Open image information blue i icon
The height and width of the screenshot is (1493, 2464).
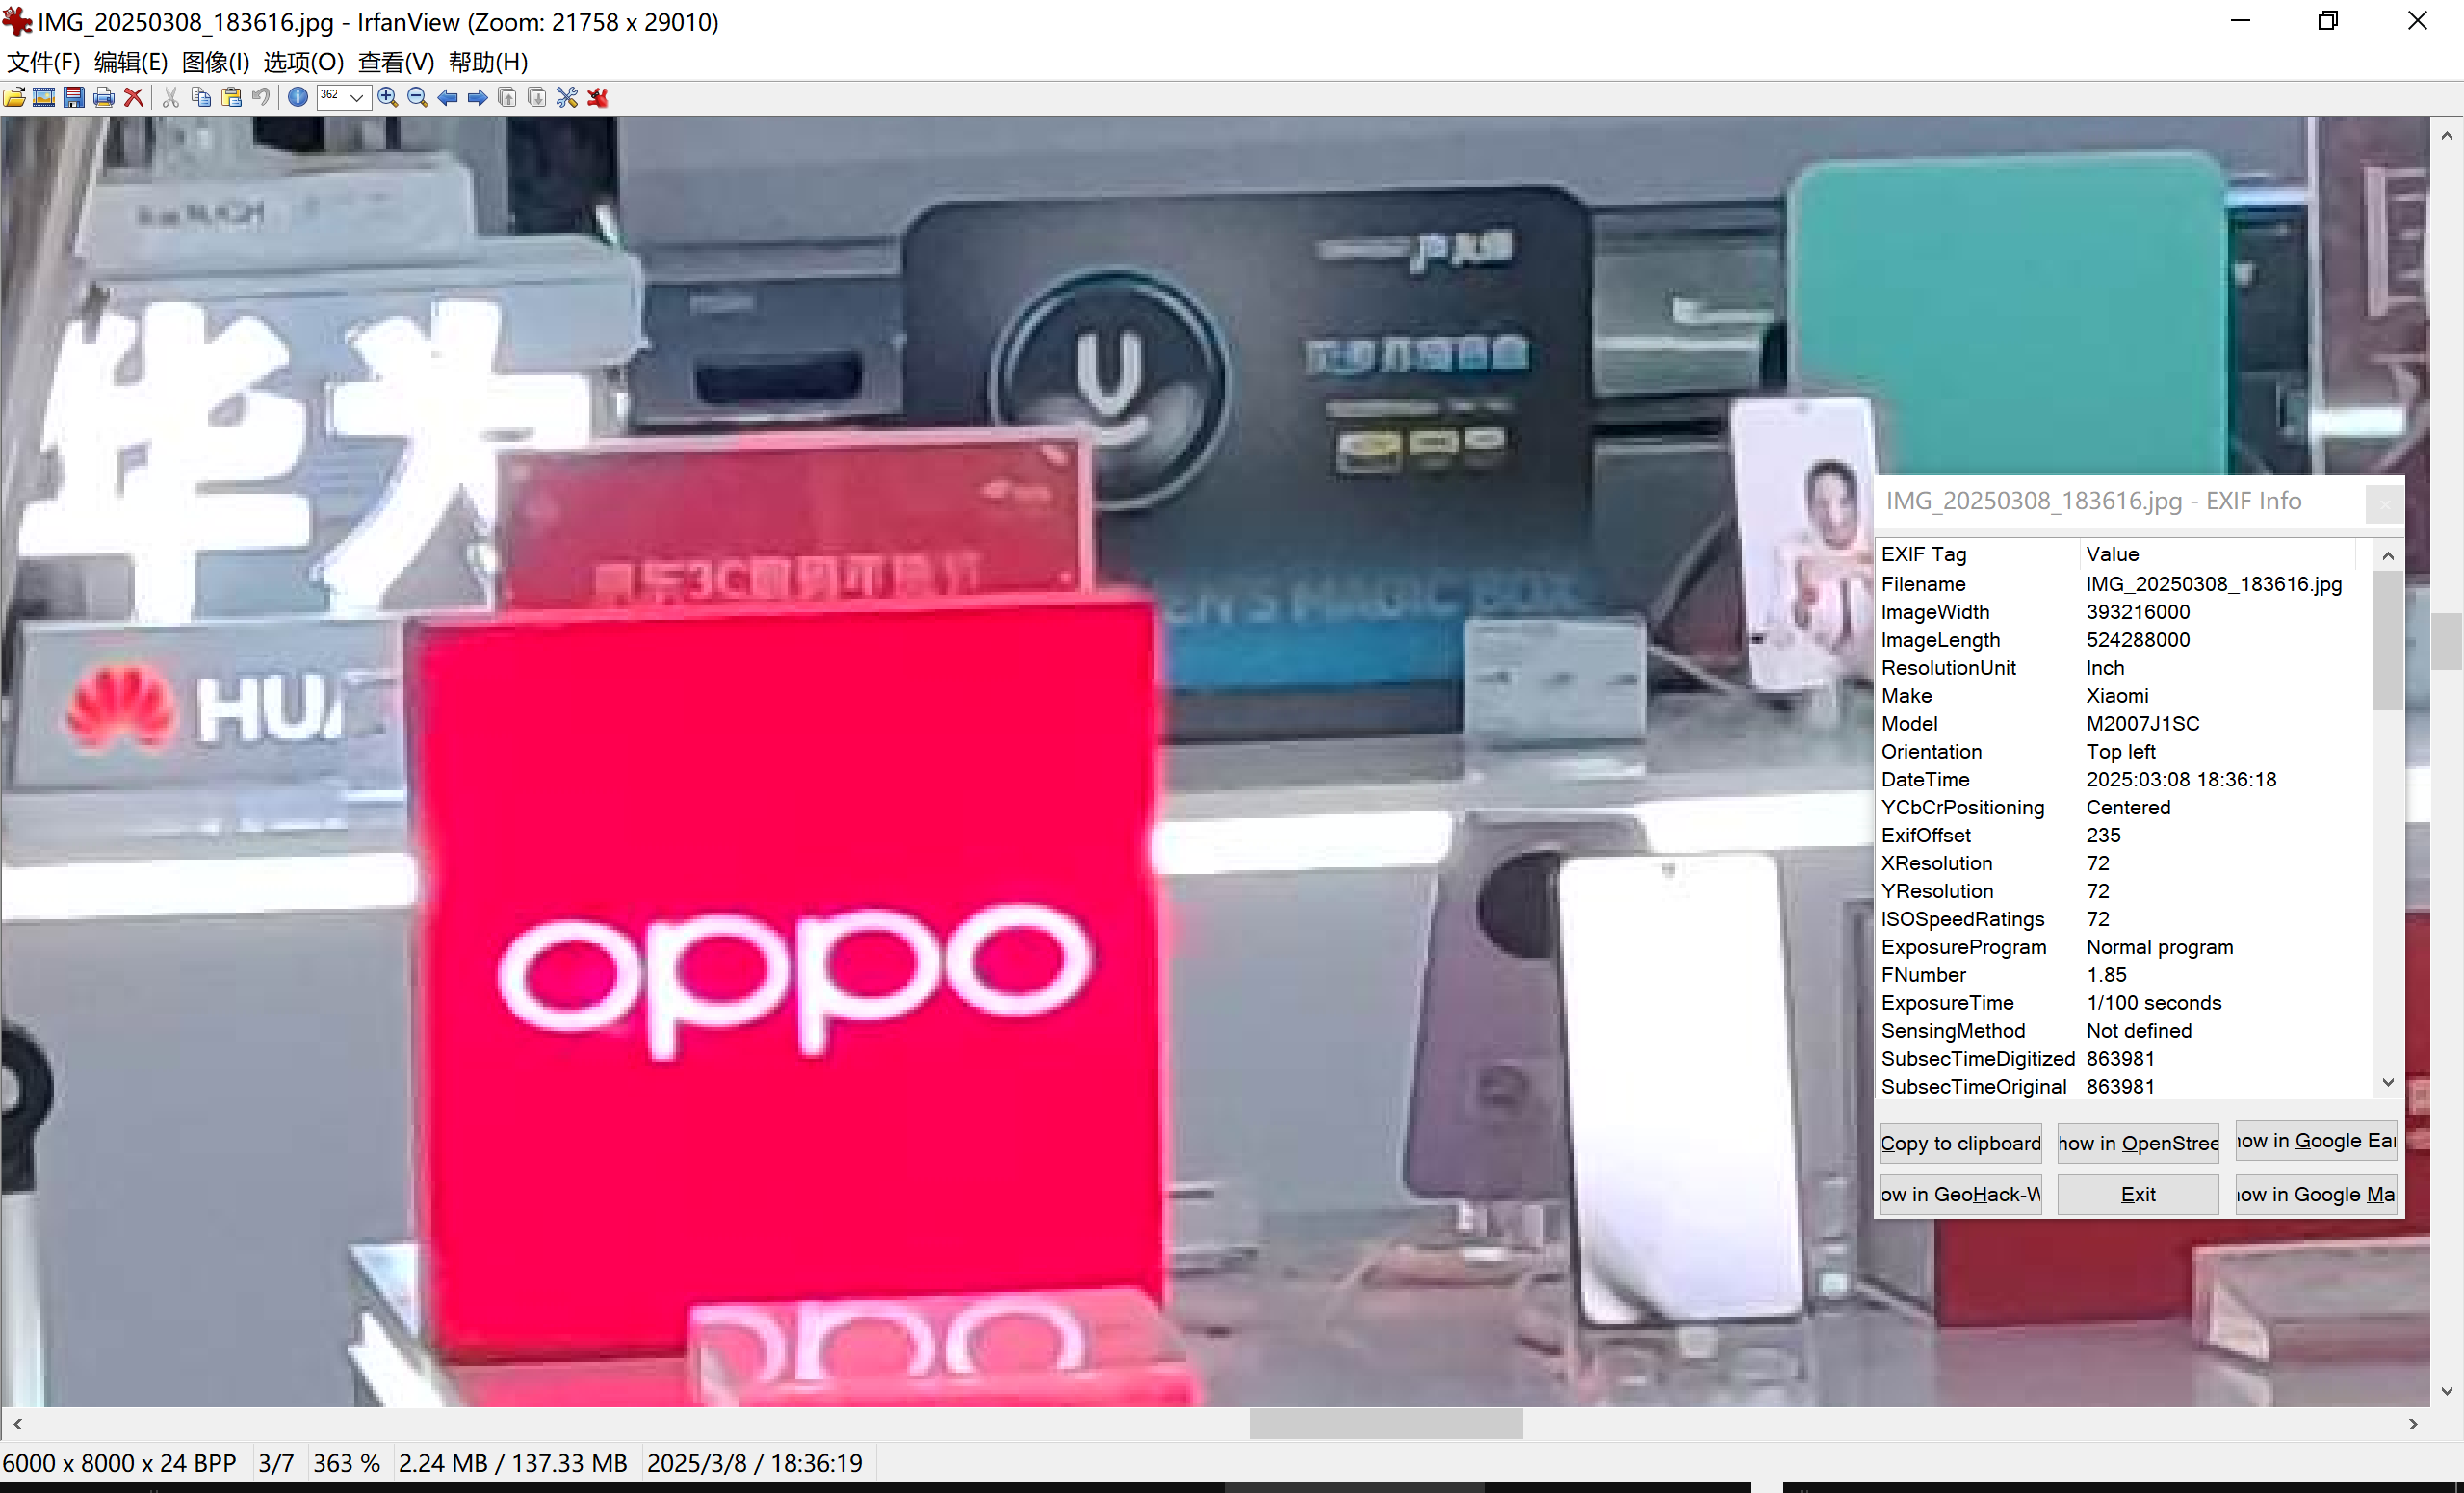click(x=297, y=97)
